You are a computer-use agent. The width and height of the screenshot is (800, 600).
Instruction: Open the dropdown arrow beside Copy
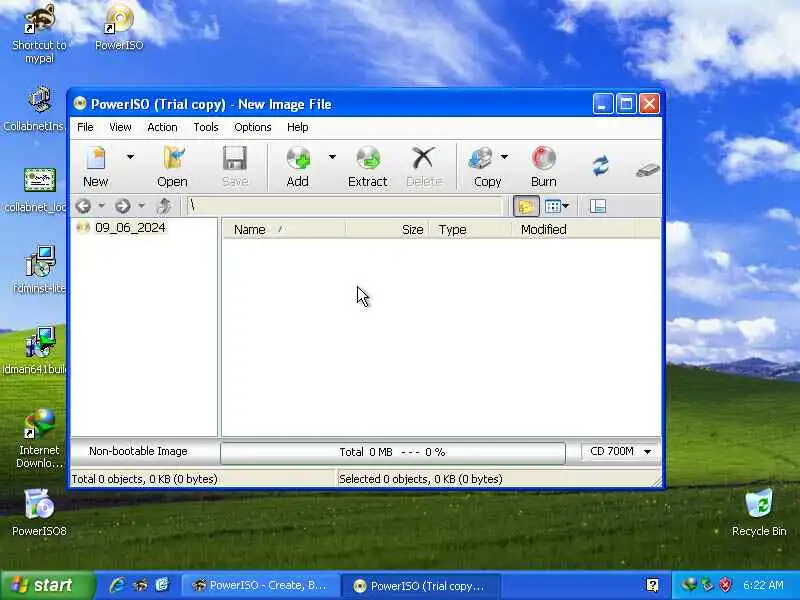[x=504, y=157]
